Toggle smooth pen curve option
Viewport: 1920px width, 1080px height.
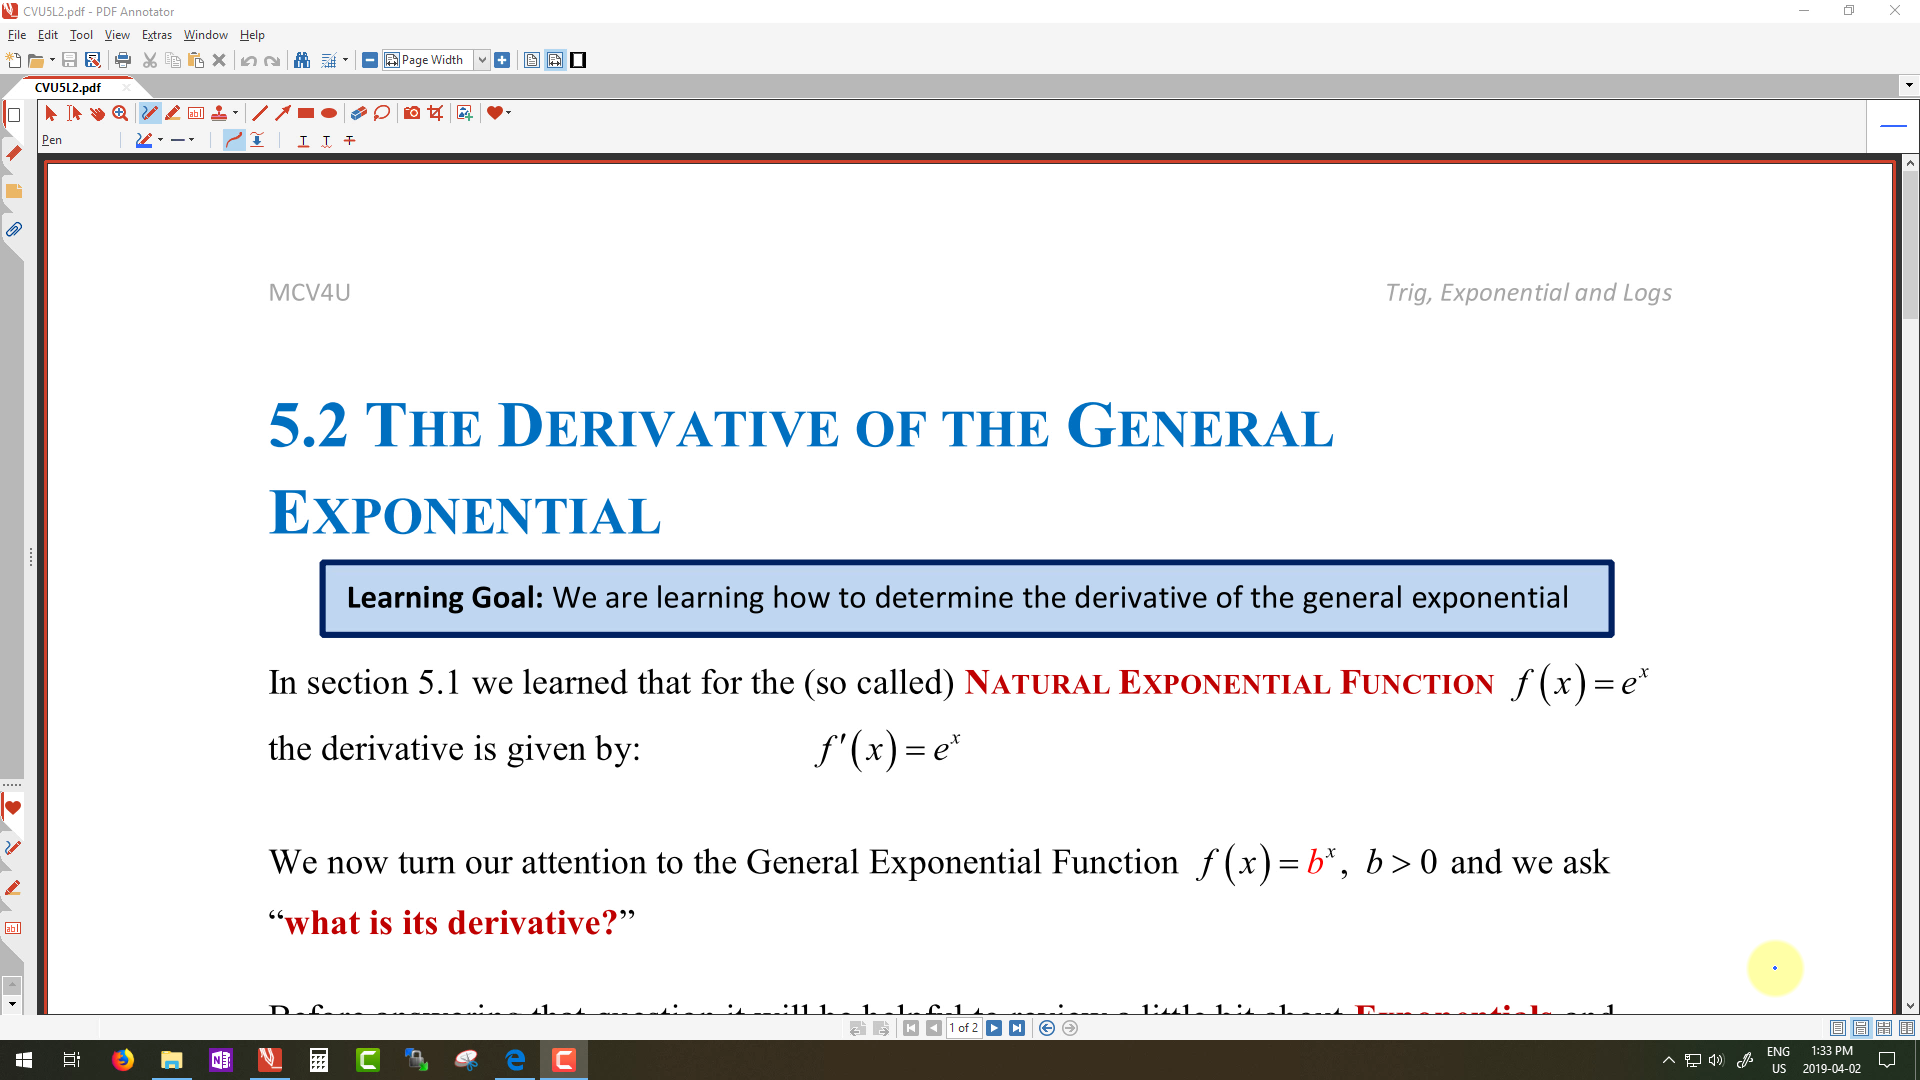pos(233,140)
